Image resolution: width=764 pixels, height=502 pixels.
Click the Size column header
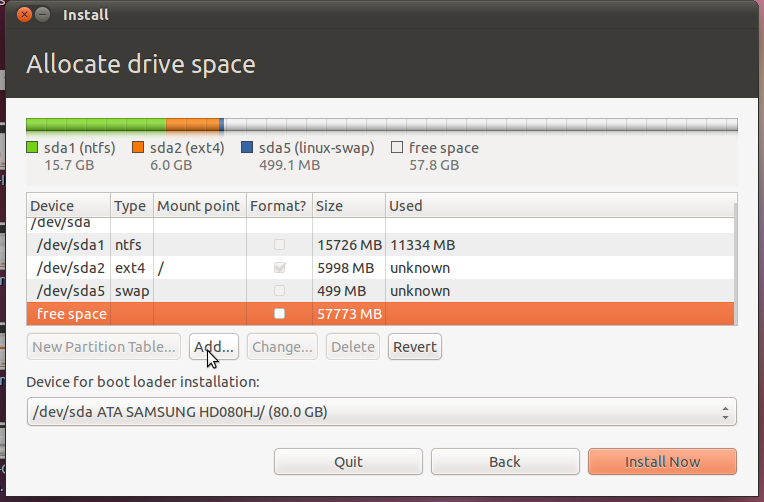(x=349, y=206)
